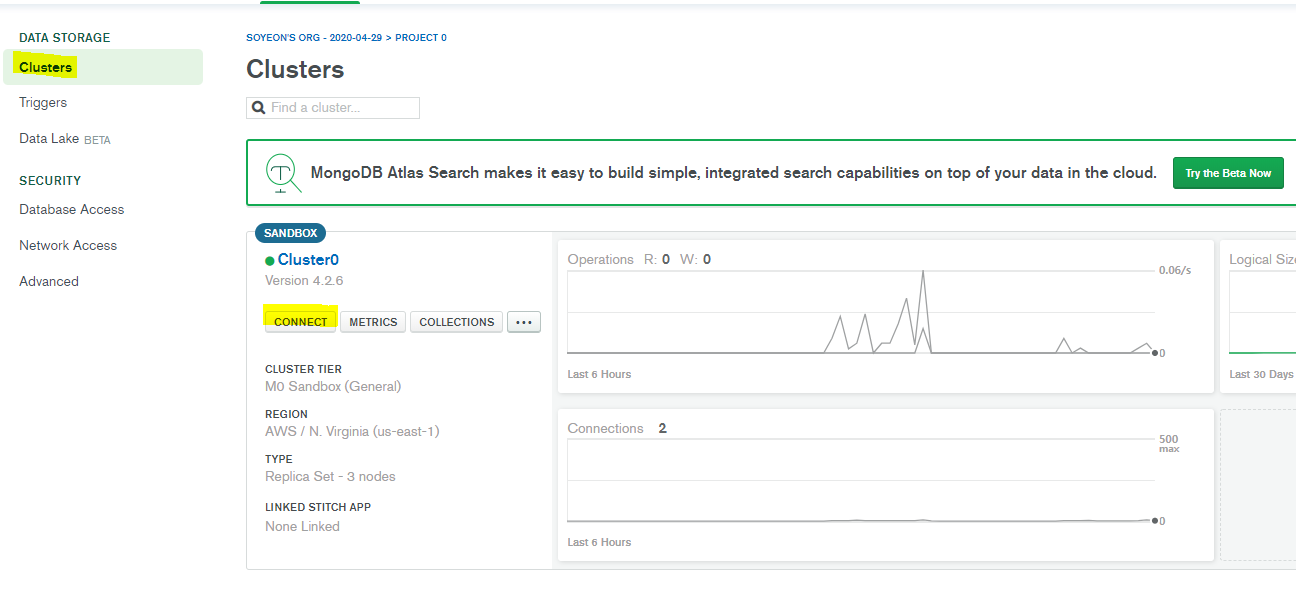Click the DATA STORAGE section header
The width and height of the screenshot is (1296, 596).
point(65,38)
